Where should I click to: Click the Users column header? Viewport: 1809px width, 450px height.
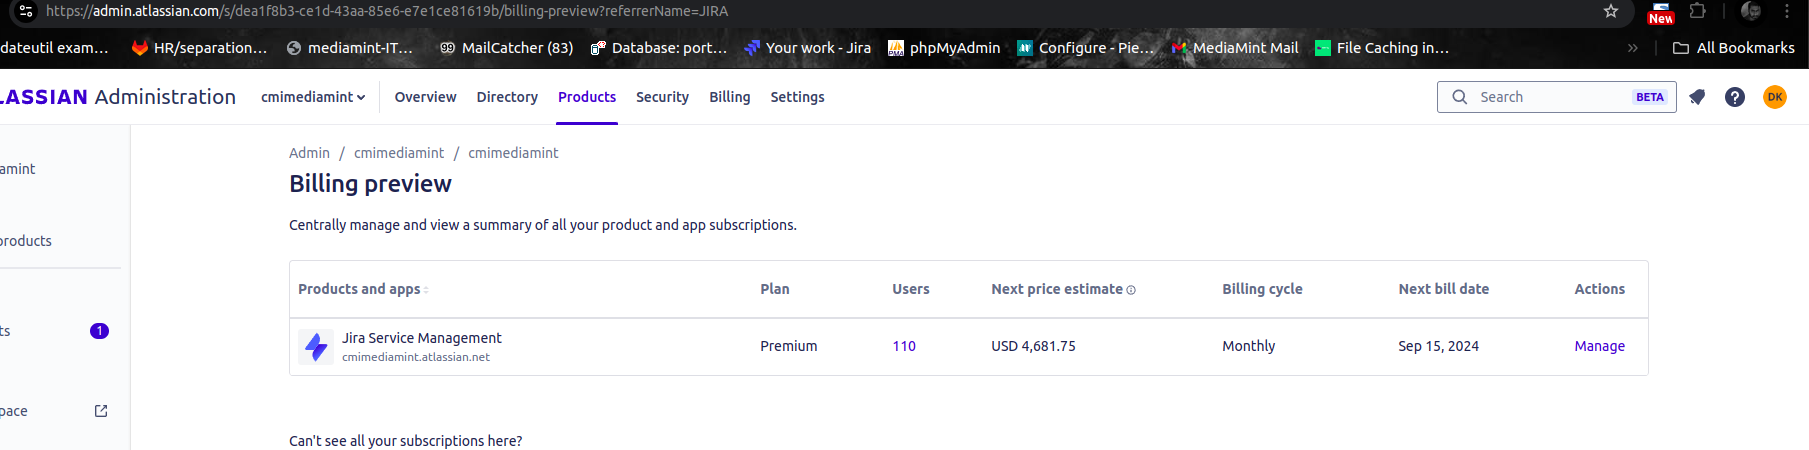click(910, 289)
